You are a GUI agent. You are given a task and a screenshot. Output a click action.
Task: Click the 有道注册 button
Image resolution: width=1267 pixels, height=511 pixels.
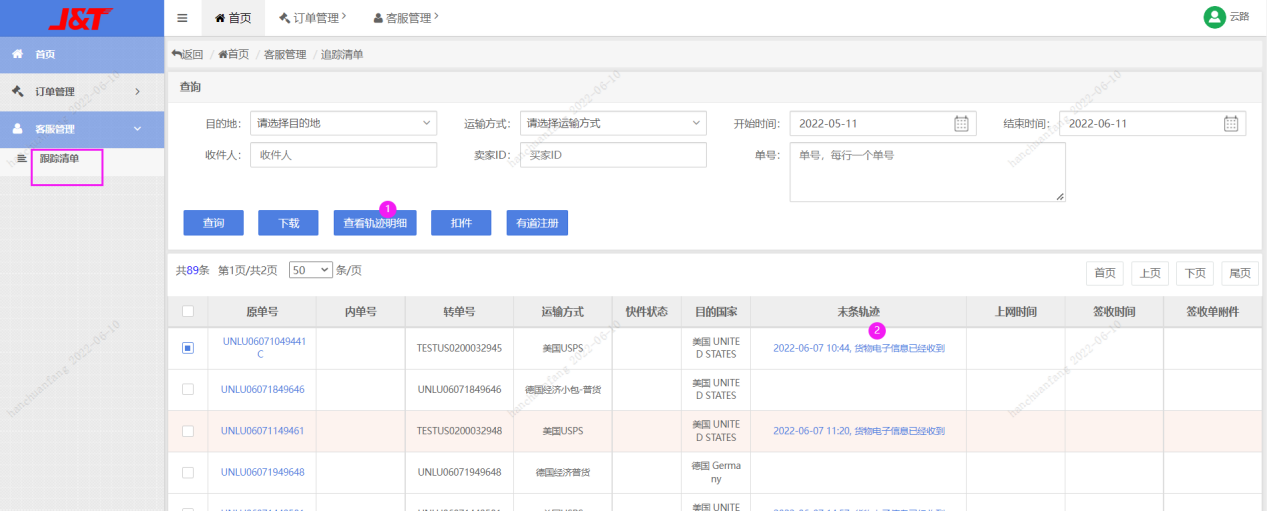(537, 223)
